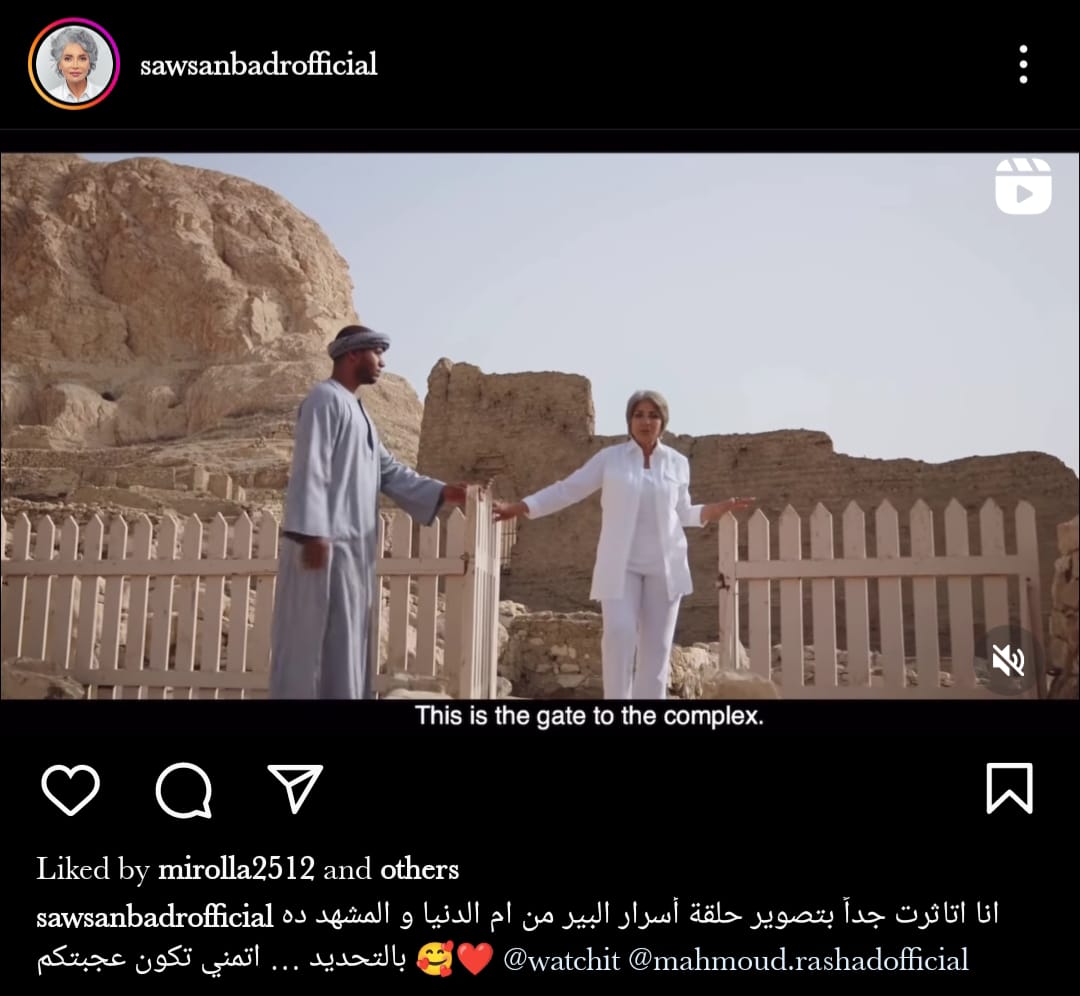
Task: Tap the woman in white in the video
Action: [639, 544]
